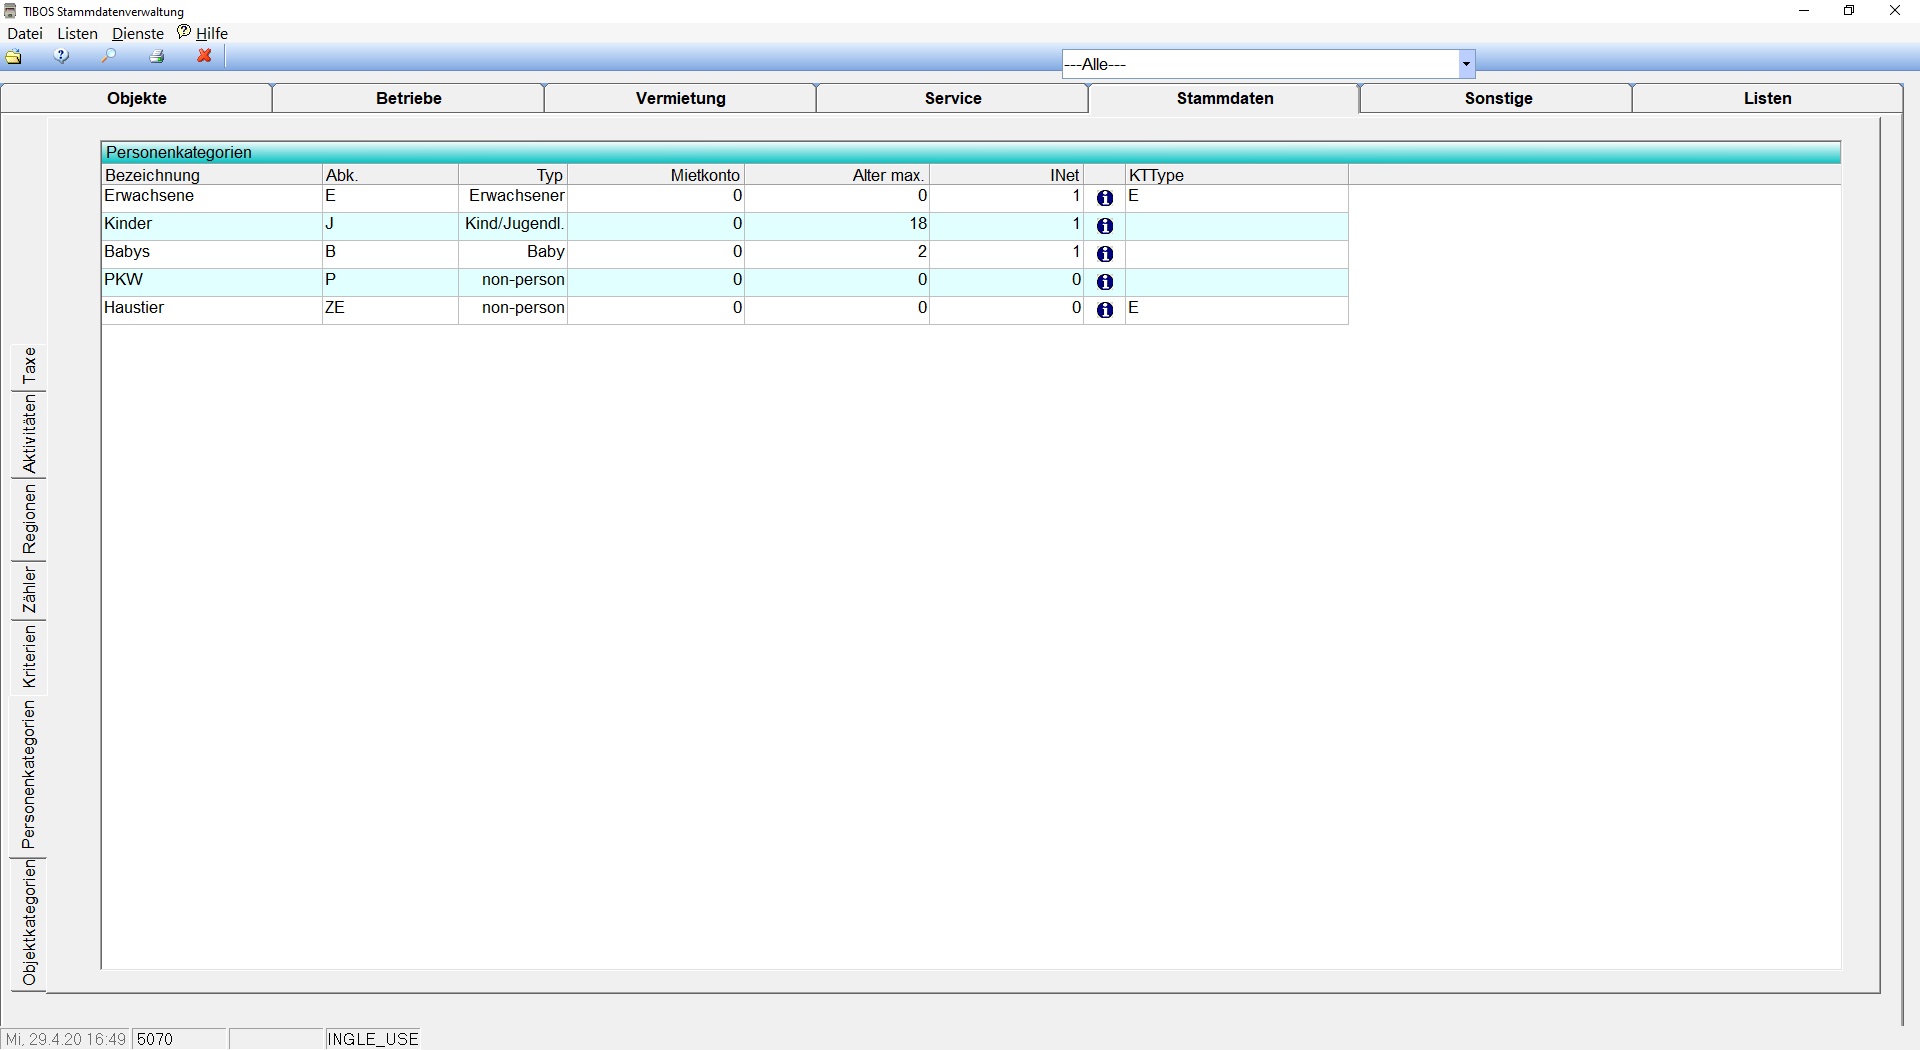The image size is (1920, 1050).
Task: Open info icon for Kinder row
Action: click(x=1105, y=226)
